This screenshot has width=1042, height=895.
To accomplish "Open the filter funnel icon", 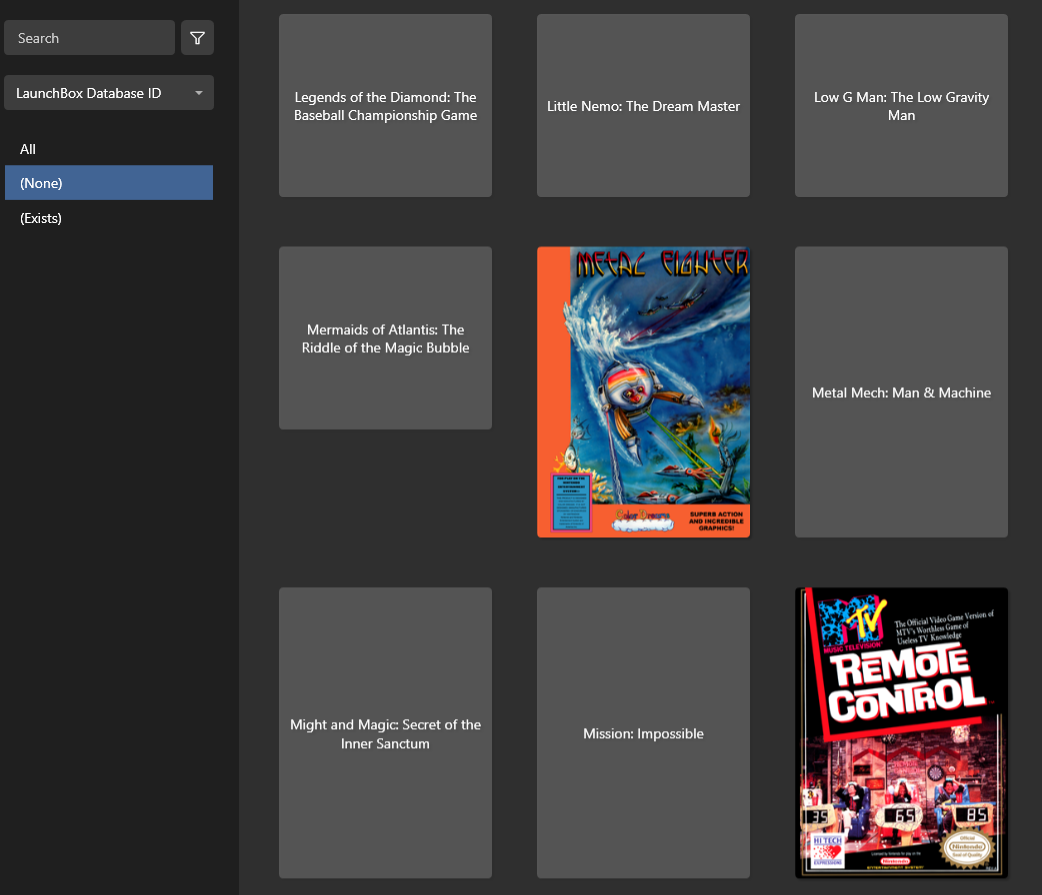I will click(x=197, y=38).
